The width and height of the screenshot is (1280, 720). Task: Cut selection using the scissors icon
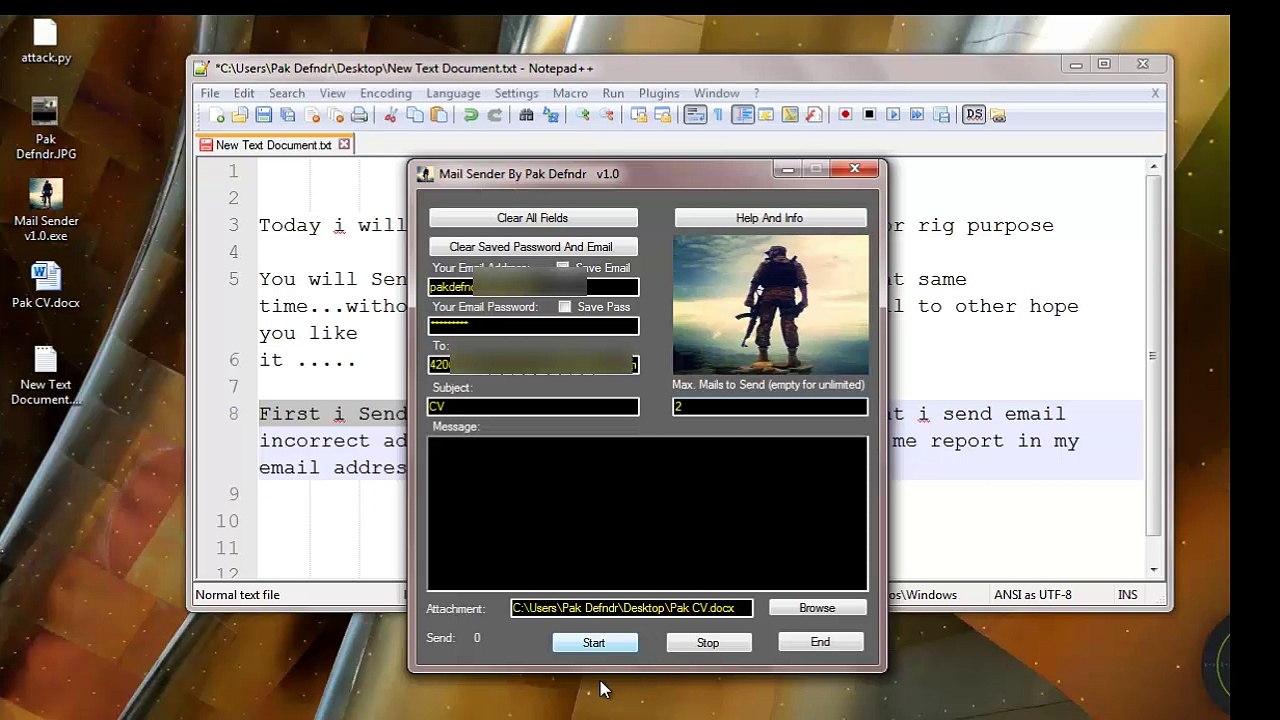click(390, 115)
